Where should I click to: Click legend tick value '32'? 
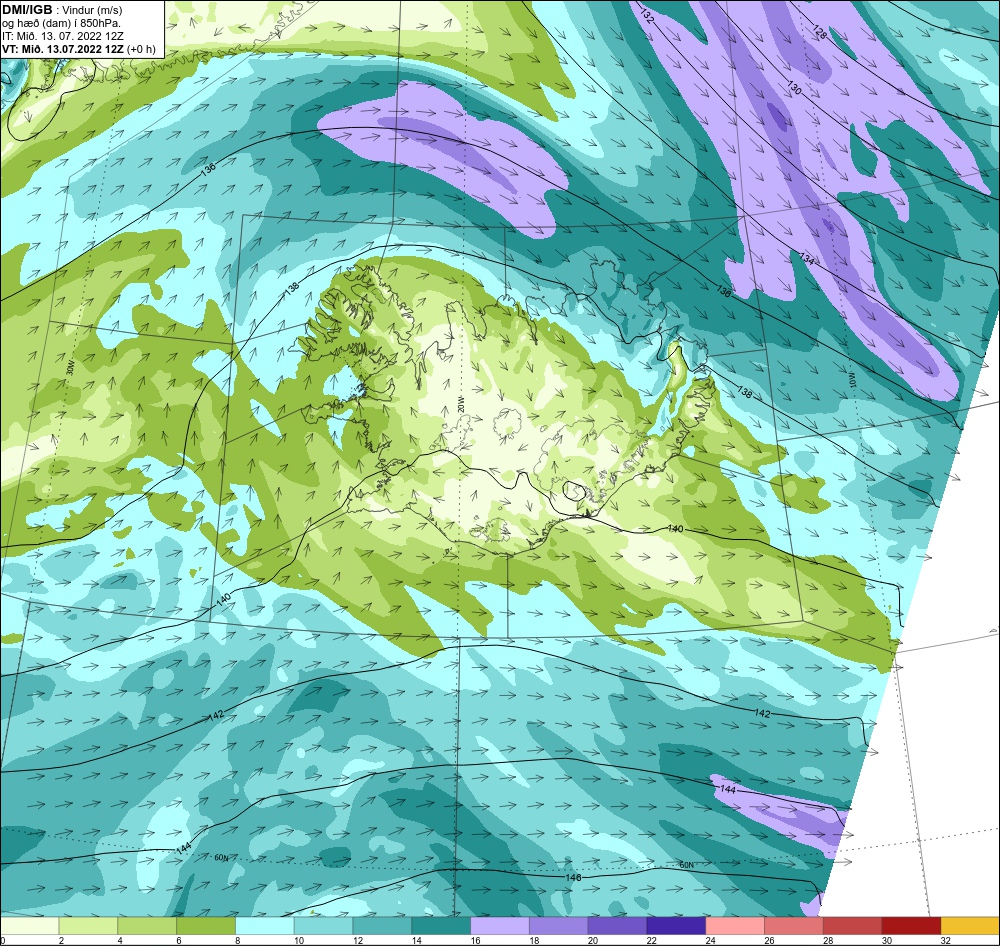pos(946,940)
